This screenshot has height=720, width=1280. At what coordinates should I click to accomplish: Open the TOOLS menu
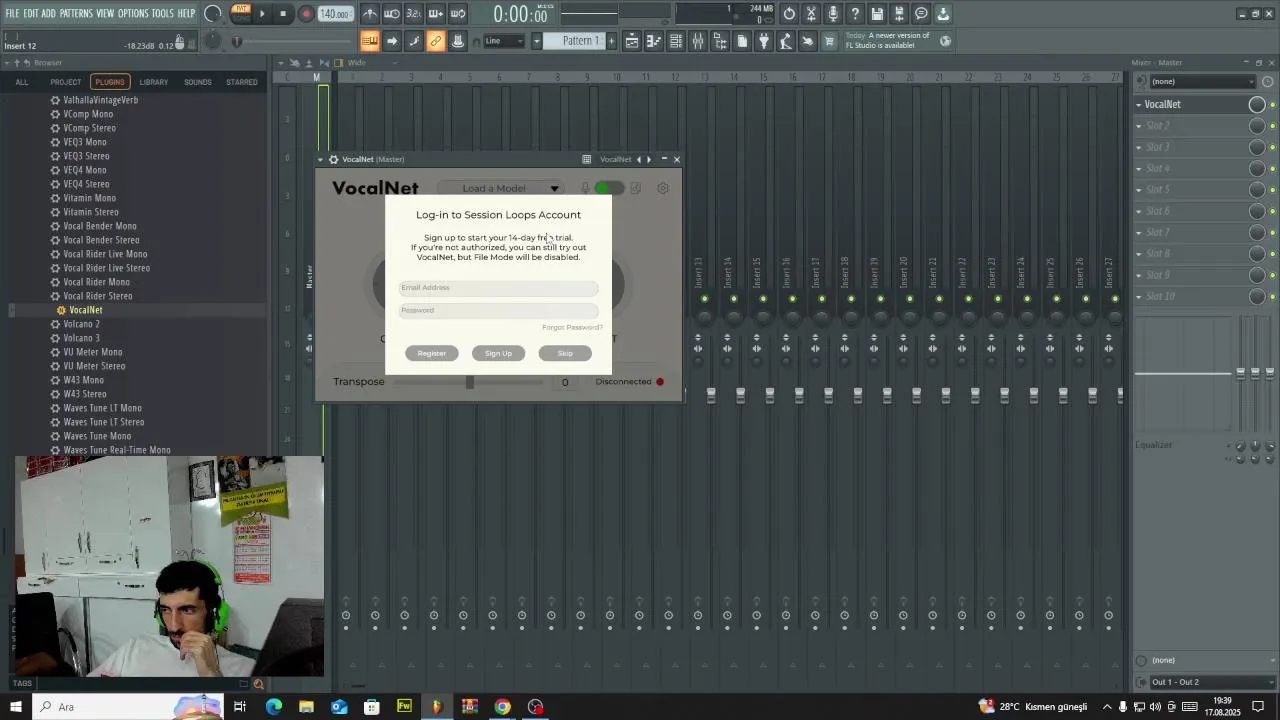pyautogui.click(x=162, y=13)
